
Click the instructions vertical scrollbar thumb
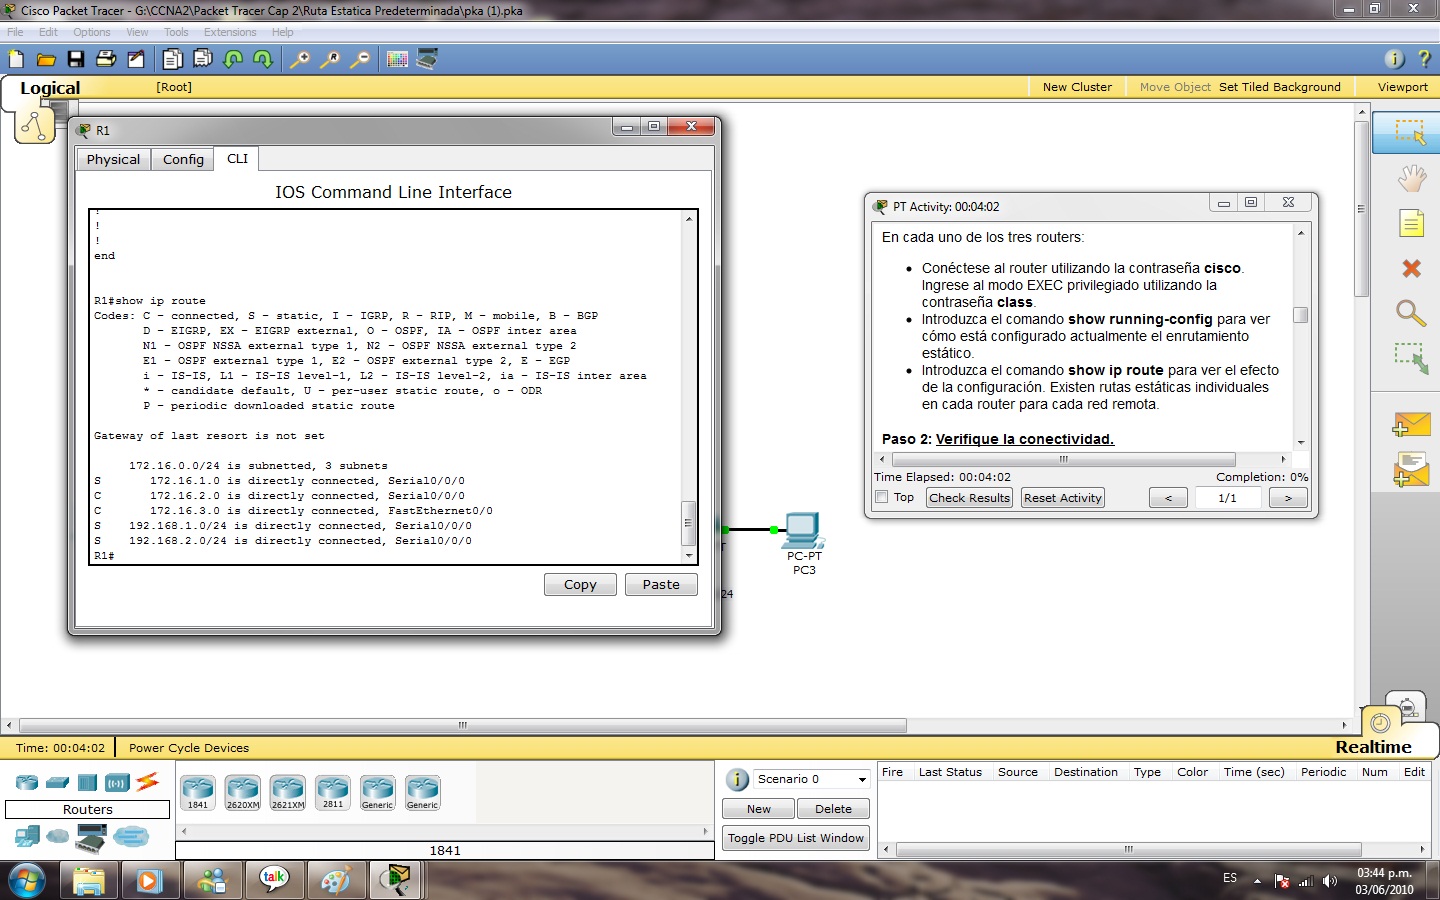[1300, 315]
